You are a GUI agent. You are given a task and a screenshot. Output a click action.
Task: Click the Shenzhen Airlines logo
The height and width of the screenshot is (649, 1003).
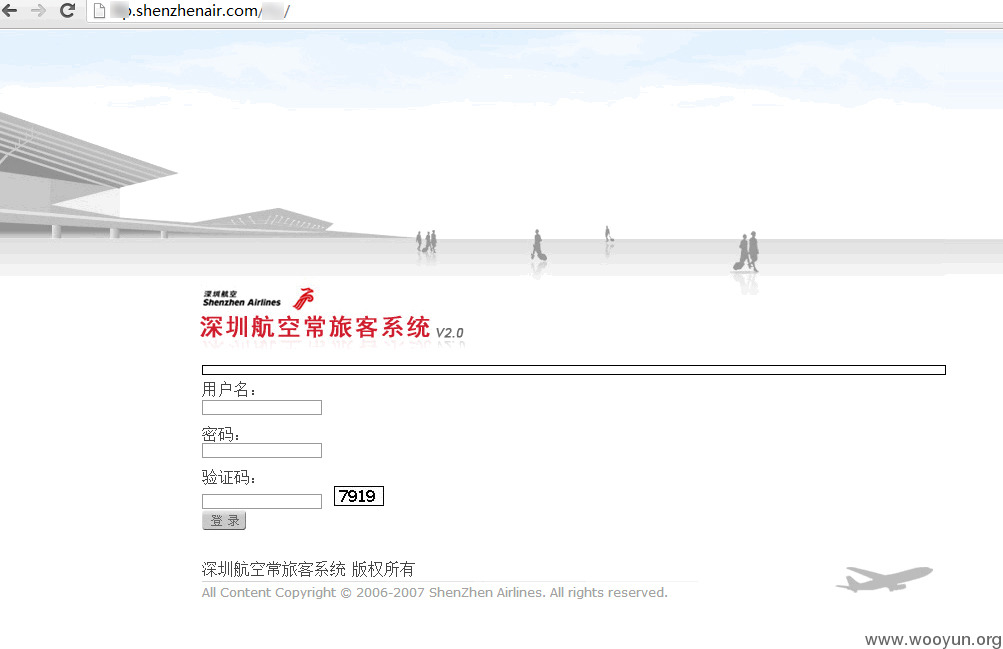tap(258, 299)
